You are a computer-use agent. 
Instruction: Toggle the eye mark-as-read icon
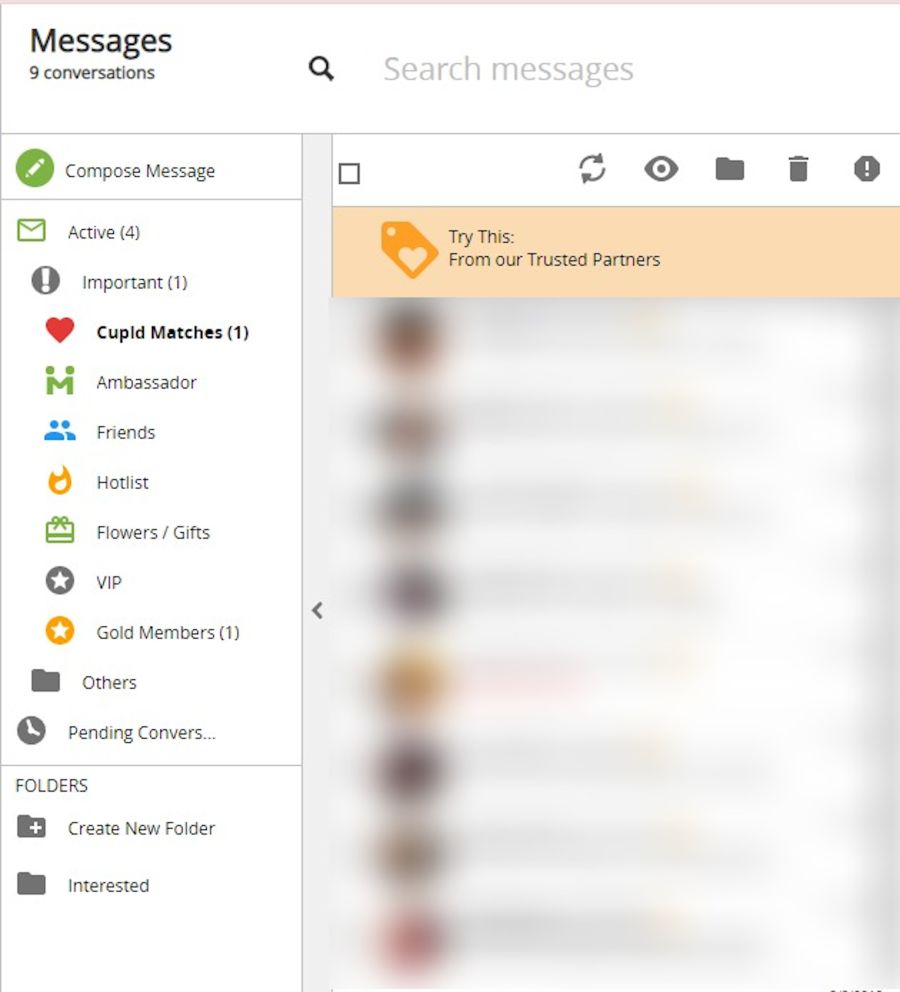(661, 169)
